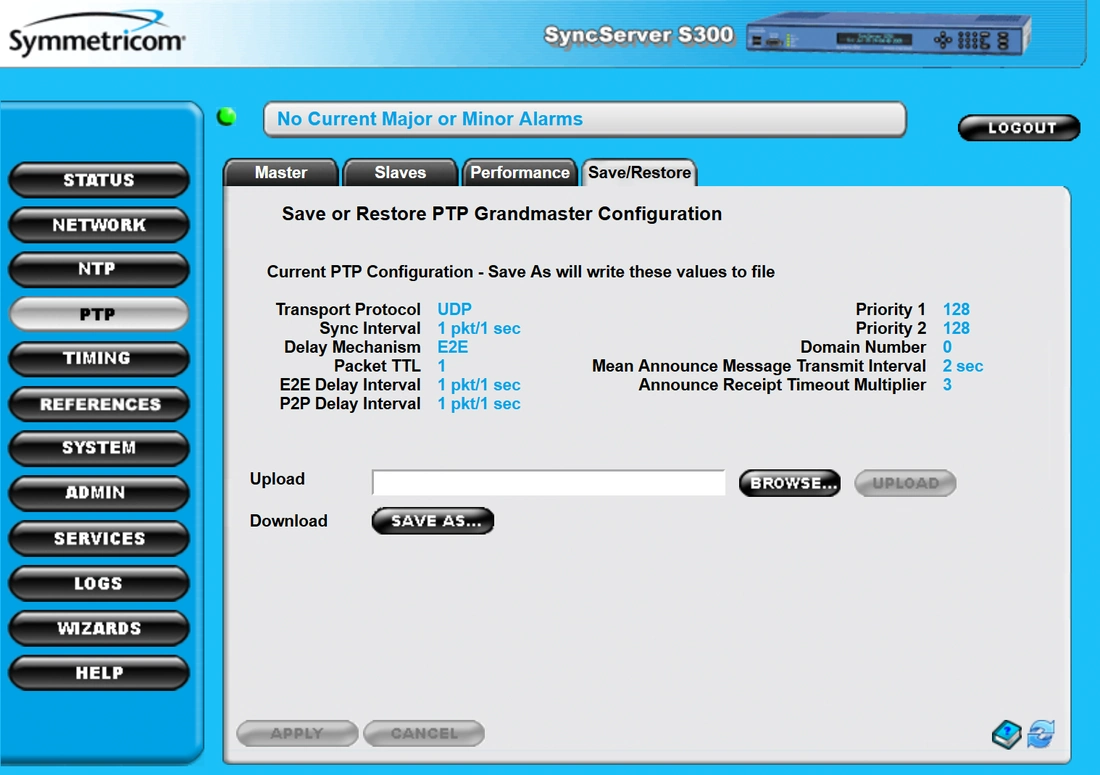The image size is (1100, 775).
Task: Select the Save/Restore tab
Action: [x=639, y=173]
